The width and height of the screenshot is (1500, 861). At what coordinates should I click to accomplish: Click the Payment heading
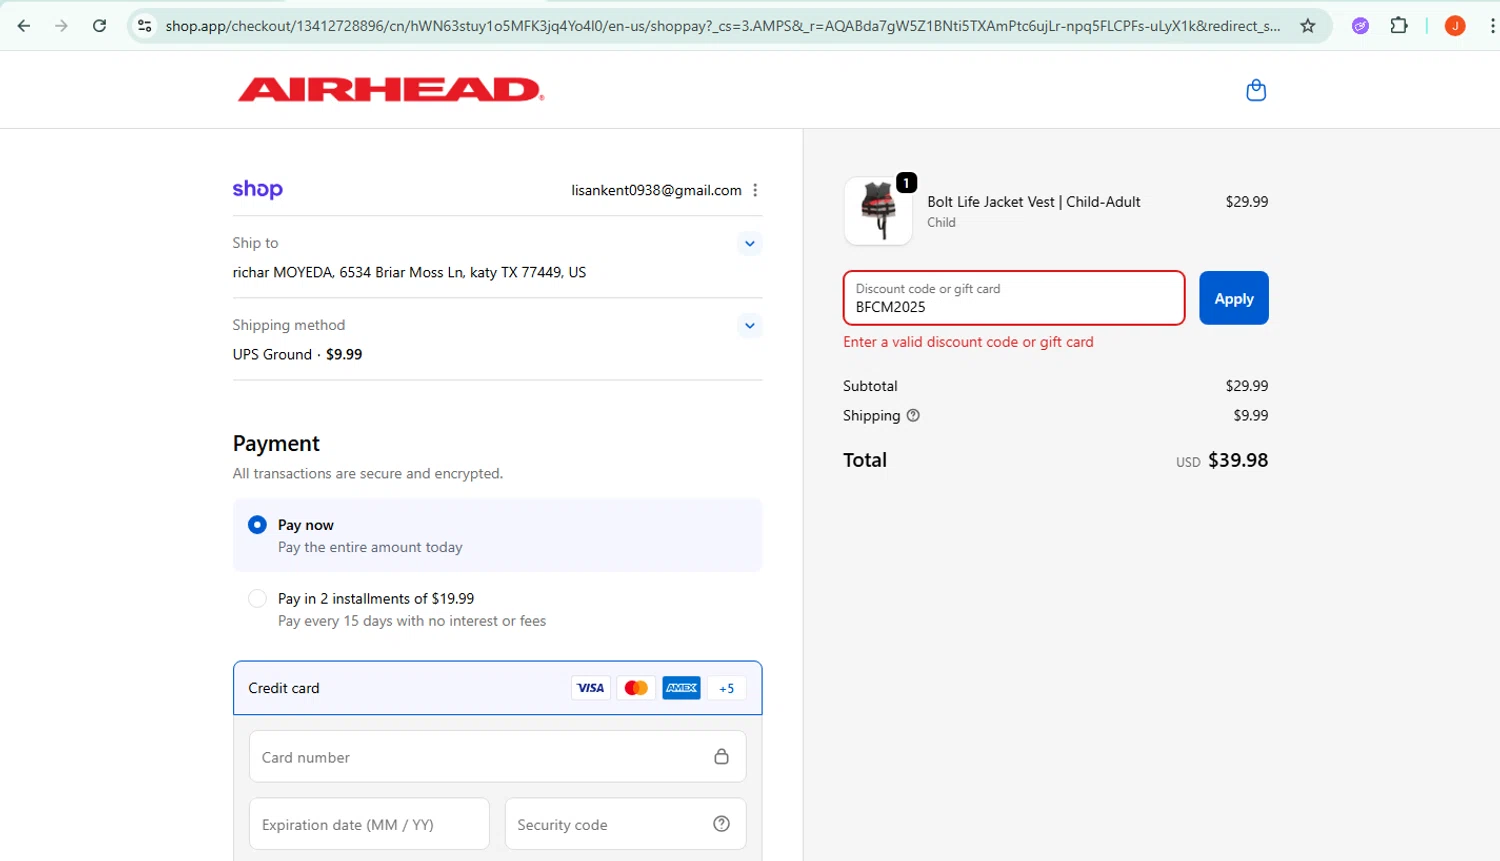point(276,443)
